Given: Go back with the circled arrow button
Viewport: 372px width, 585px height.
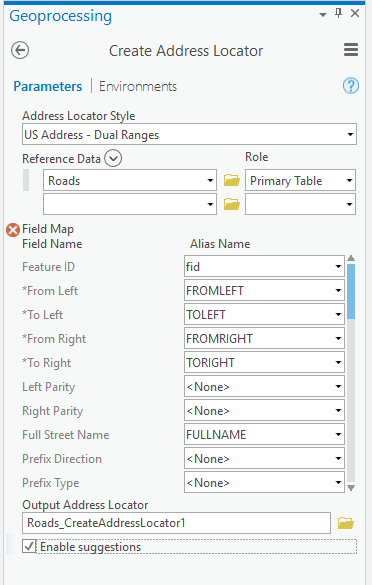Looking at the screenshot, I should (x=20, y=50).
